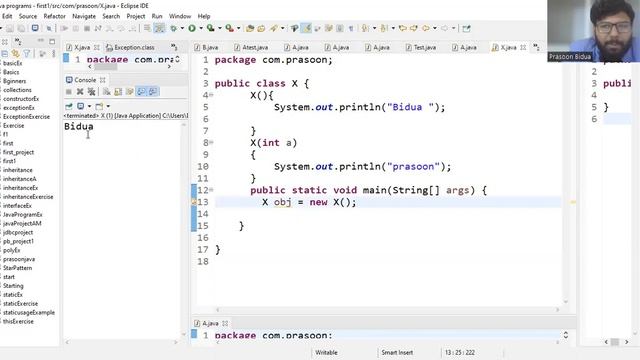Image resolution: width=640 pixels, height=360 pixels.
Task: Switch to the B.java editor tab
Action: [x=207, y=48]
